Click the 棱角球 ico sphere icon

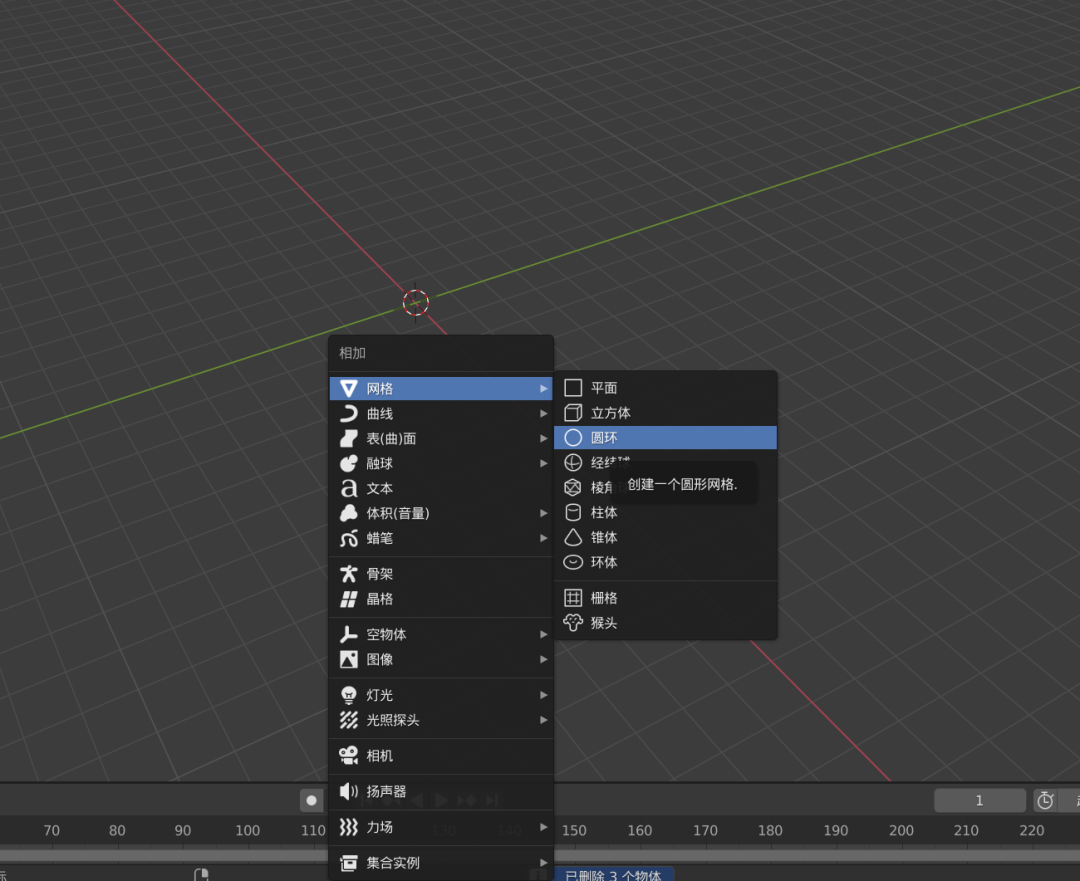point(573,488)
